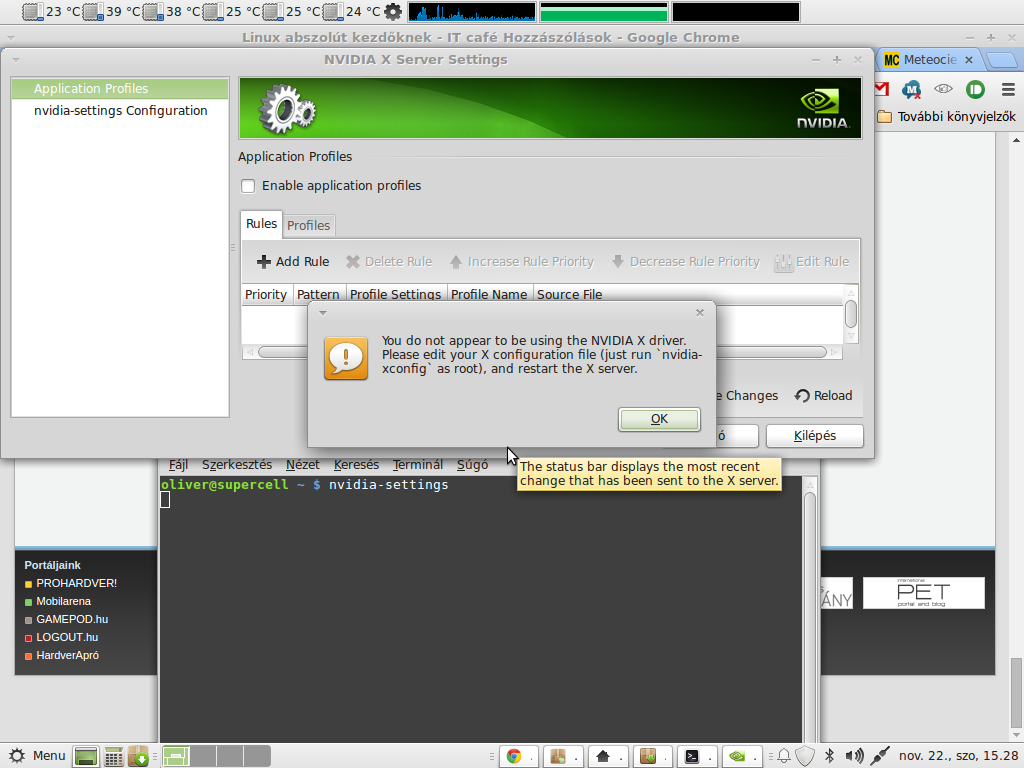Click the Bluetooth tray icon

pyautogui.click(x=829, y=756)
